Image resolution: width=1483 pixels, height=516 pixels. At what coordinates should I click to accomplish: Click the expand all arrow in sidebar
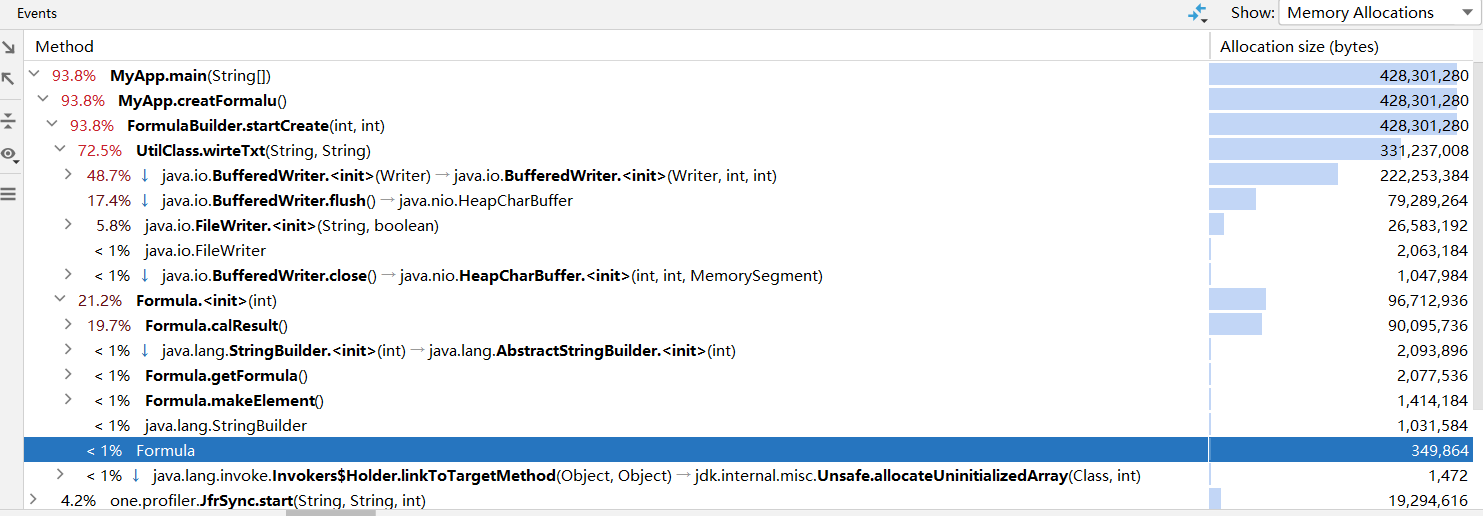coord(8,48)
